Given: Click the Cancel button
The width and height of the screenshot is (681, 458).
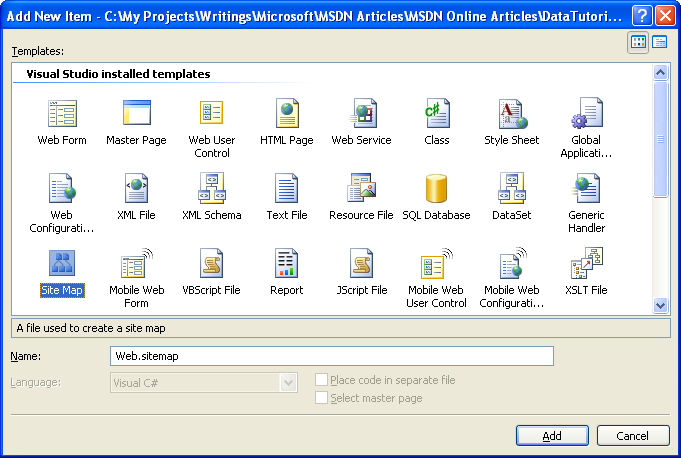Looking at the screenshot, I should pos(633,435).
